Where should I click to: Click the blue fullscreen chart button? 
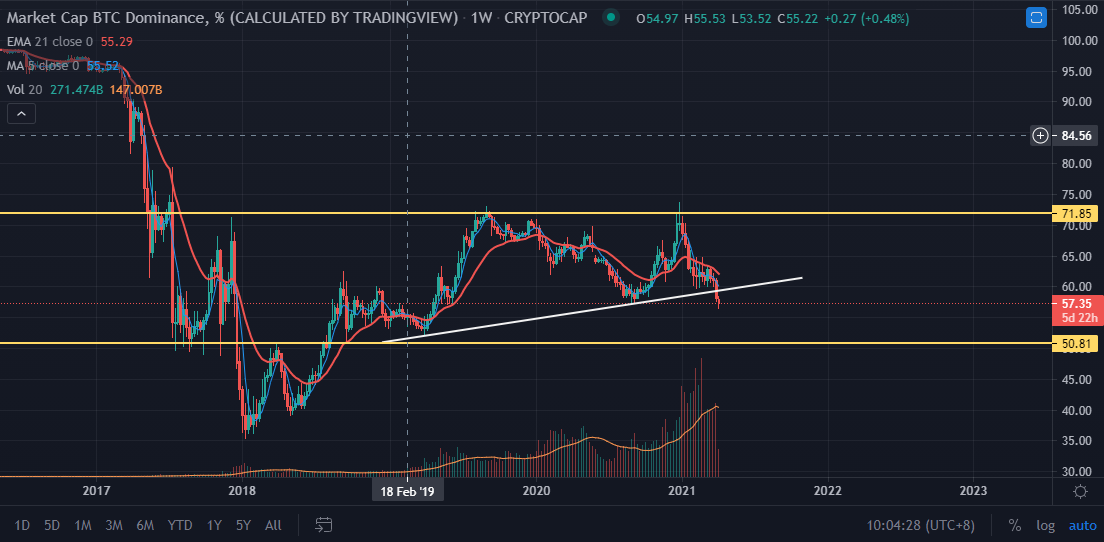point(1036,18)
